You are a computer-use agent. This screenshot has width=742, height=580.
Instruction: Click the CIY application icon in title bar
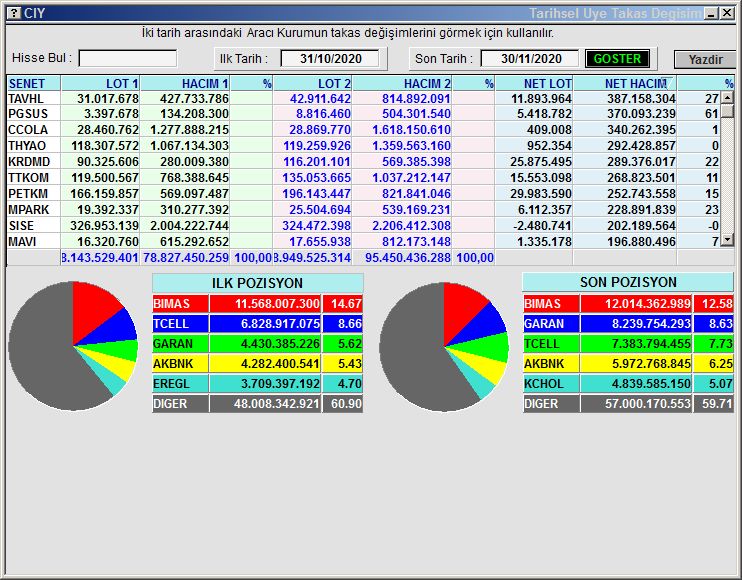[13, 13]
